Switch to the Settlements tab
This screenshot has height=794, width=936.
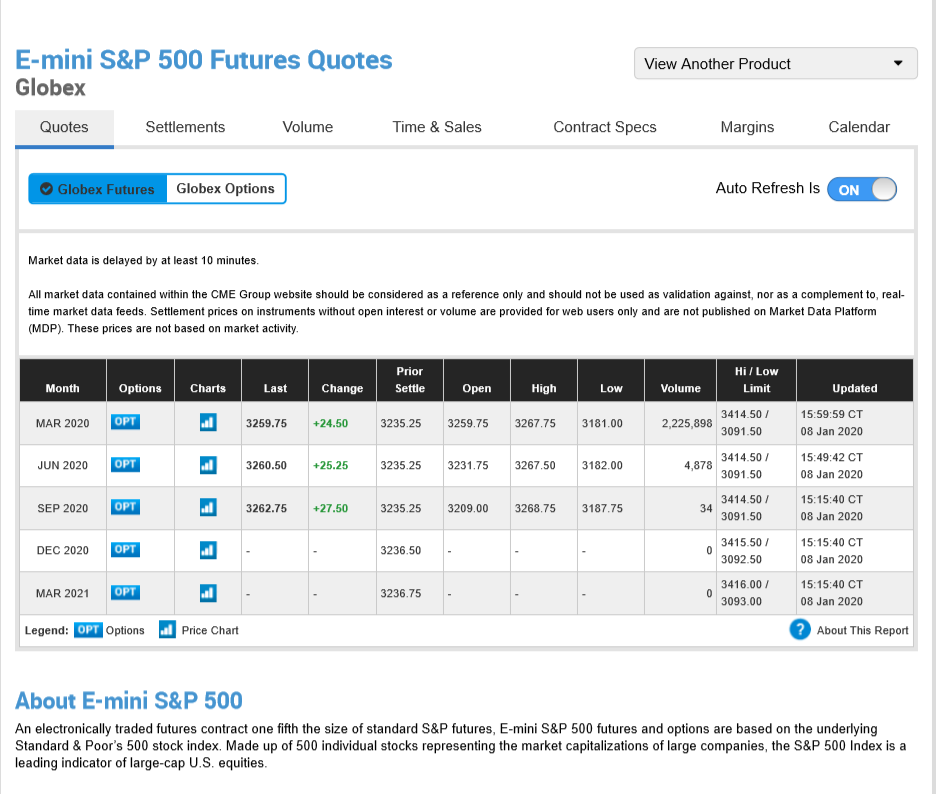(x=185, y=127)
